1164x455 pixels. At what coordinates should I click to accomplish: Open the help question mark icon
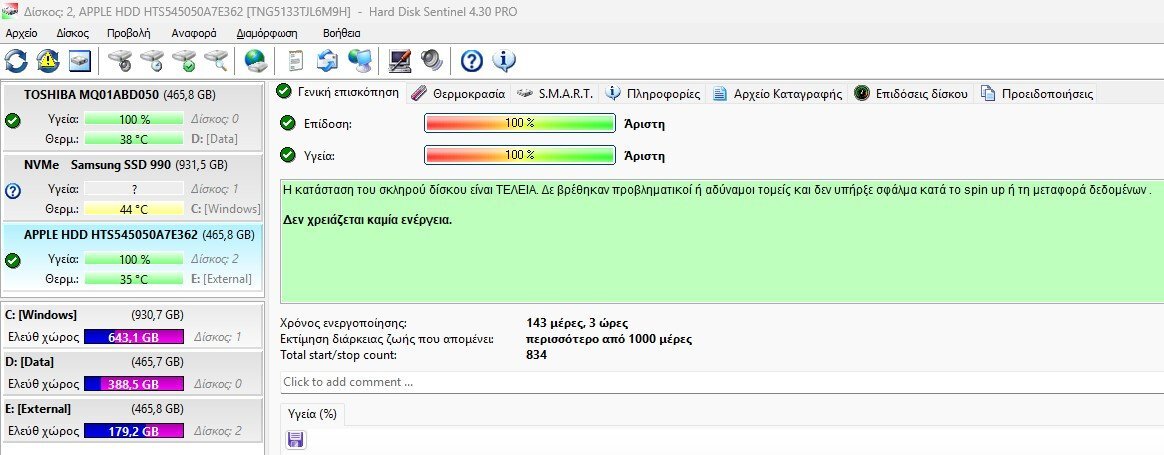tap(471, 60)
